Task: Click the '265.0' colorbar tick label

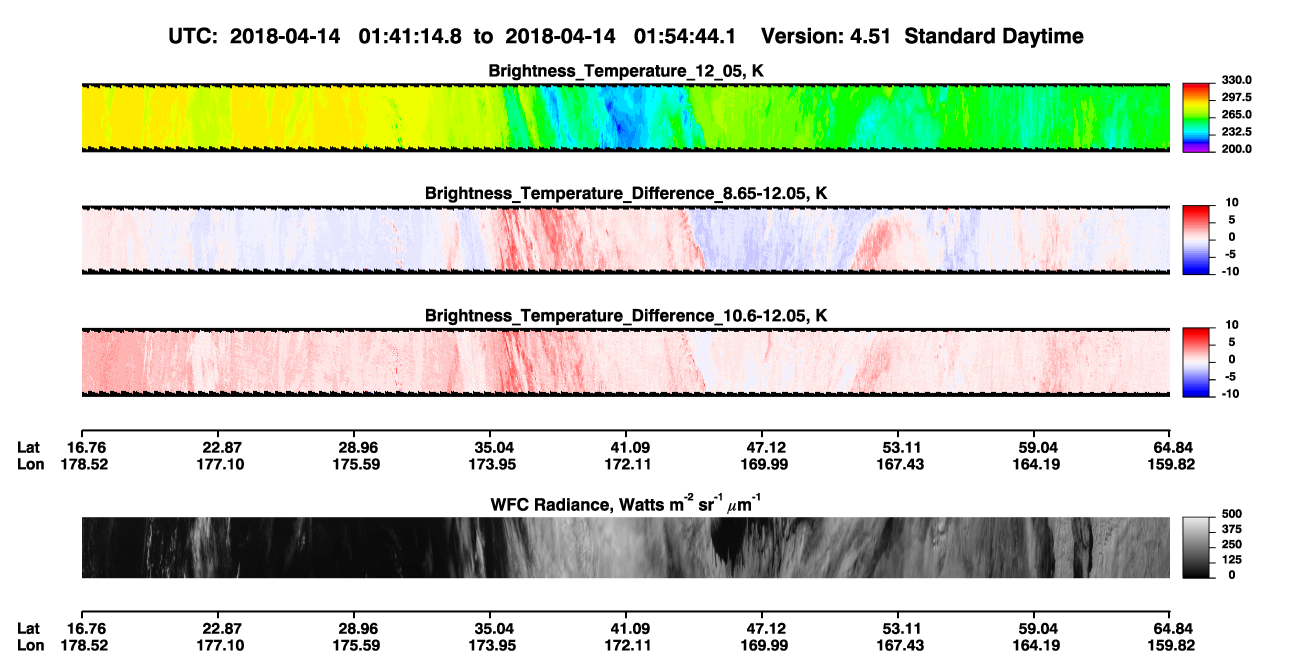Action: point(1238,114)
